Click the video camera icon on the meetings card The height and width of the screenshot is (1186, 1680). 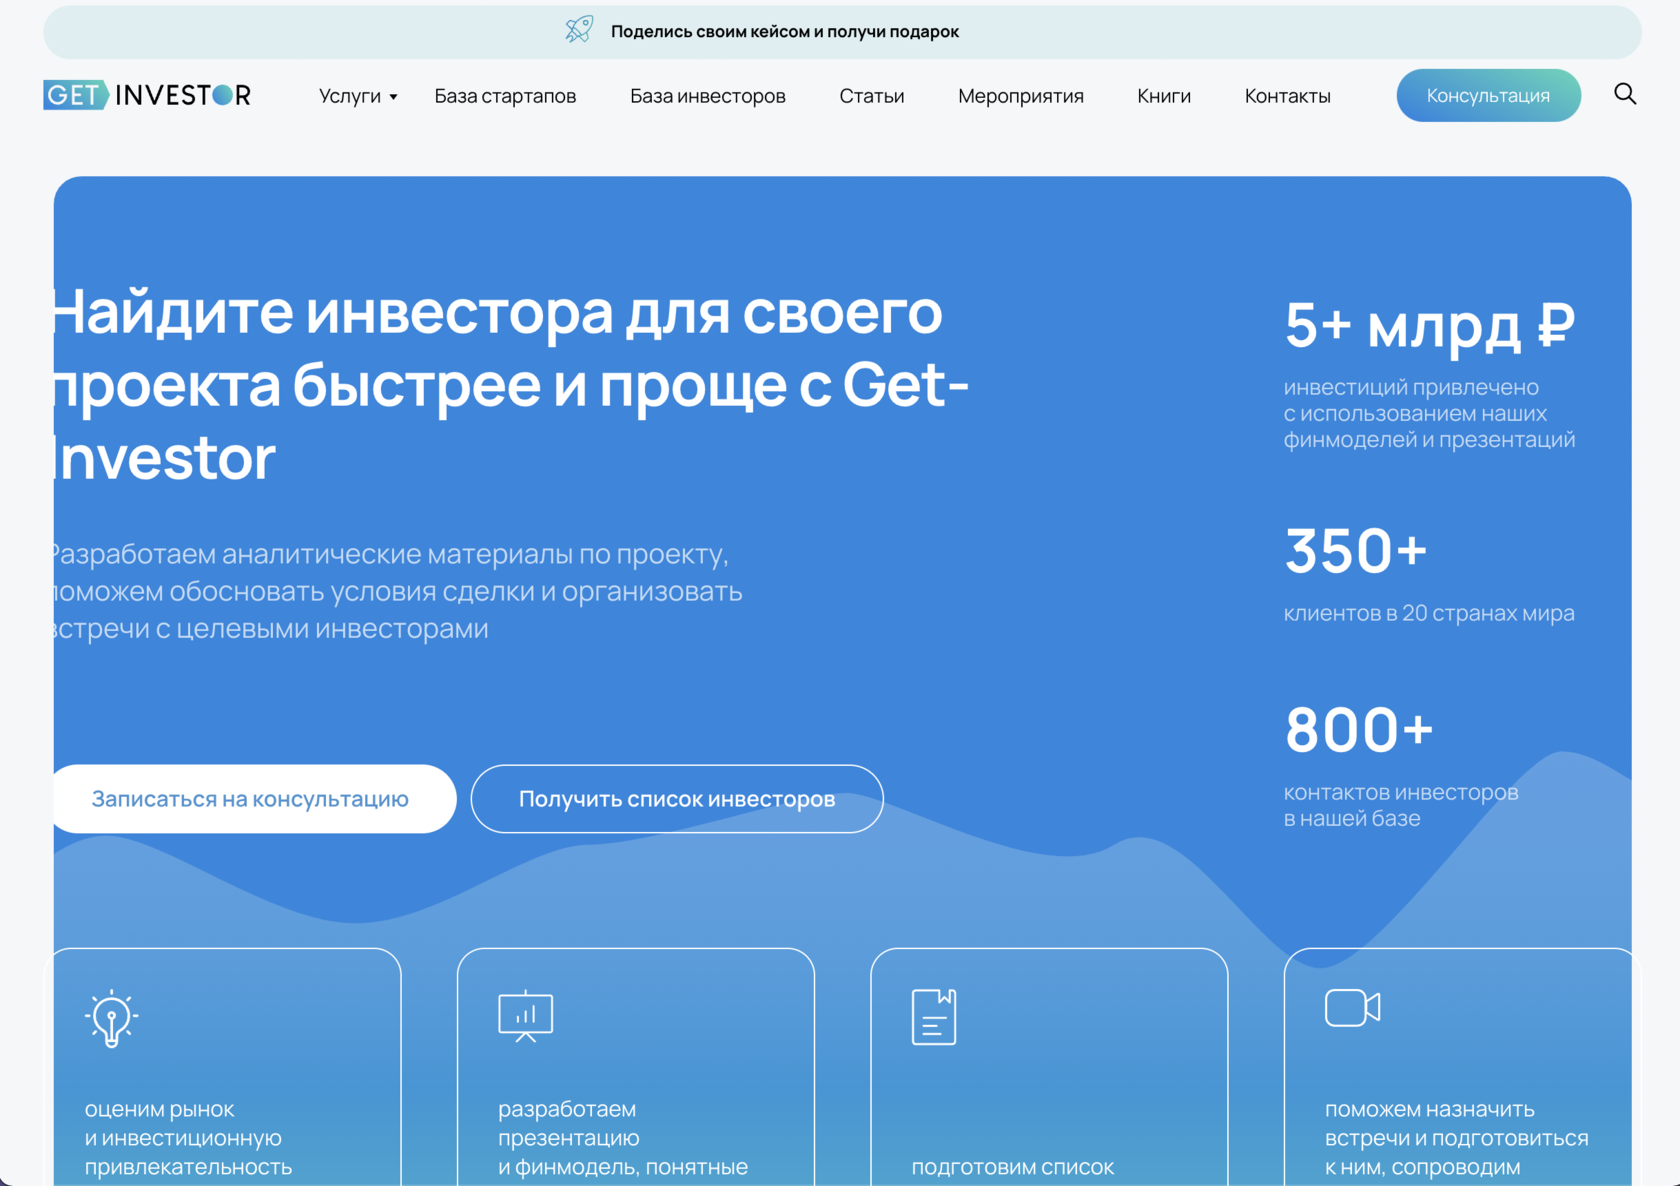pos(1353,1009)
